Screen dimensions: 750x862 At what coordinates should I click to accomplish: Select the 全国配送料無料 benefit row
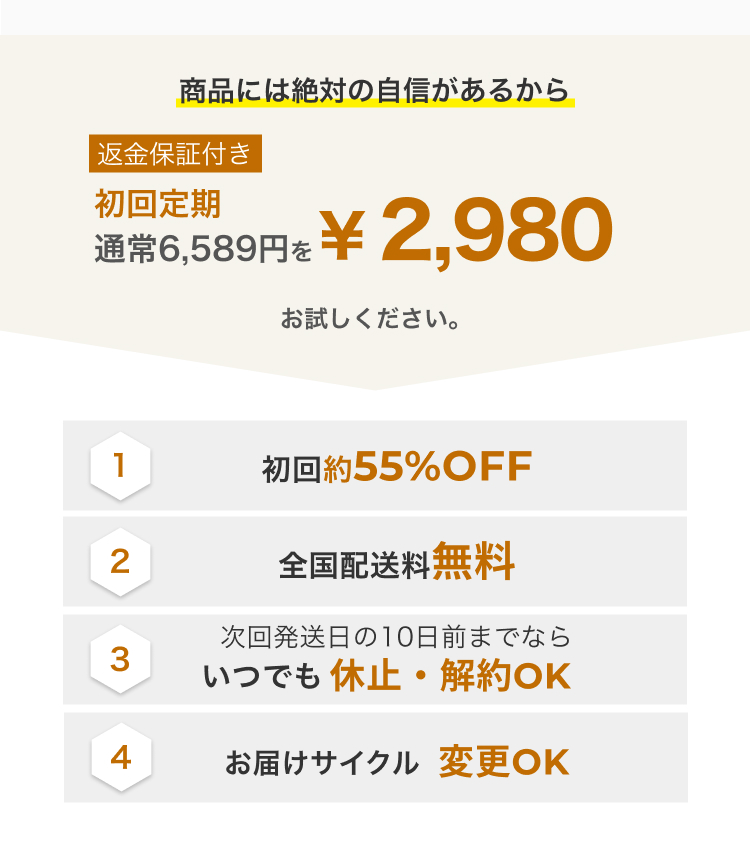(x=375, y=562)
